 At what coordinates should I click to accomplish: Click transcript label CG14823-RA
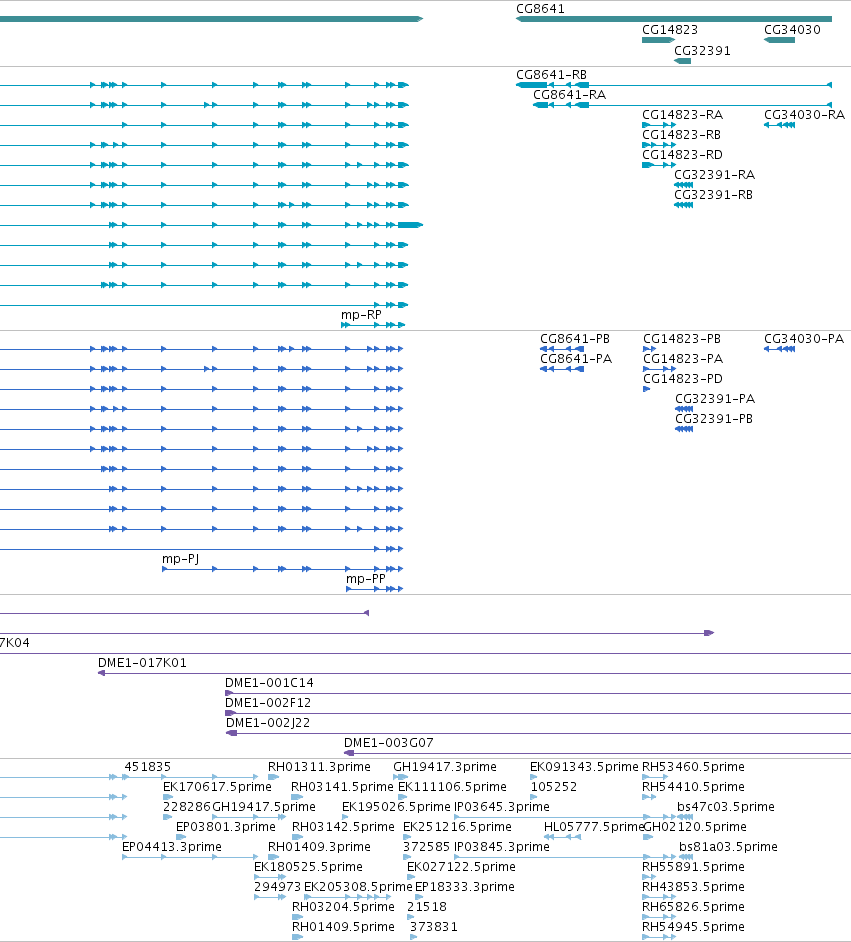click(x=682, y=115)
